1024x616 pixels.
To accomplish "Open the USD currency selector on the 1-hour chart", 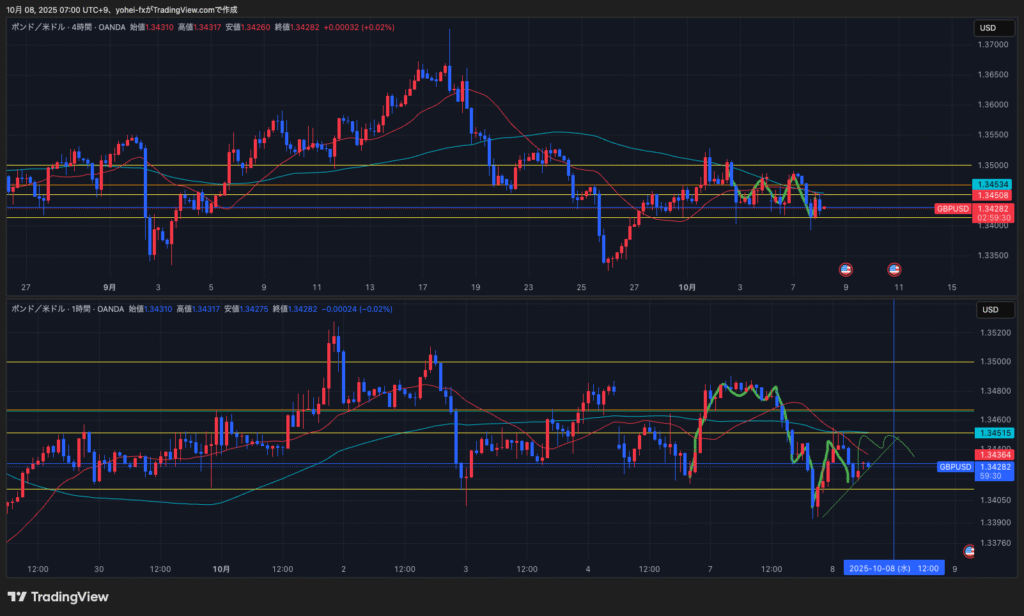I will tap(989, 310).
